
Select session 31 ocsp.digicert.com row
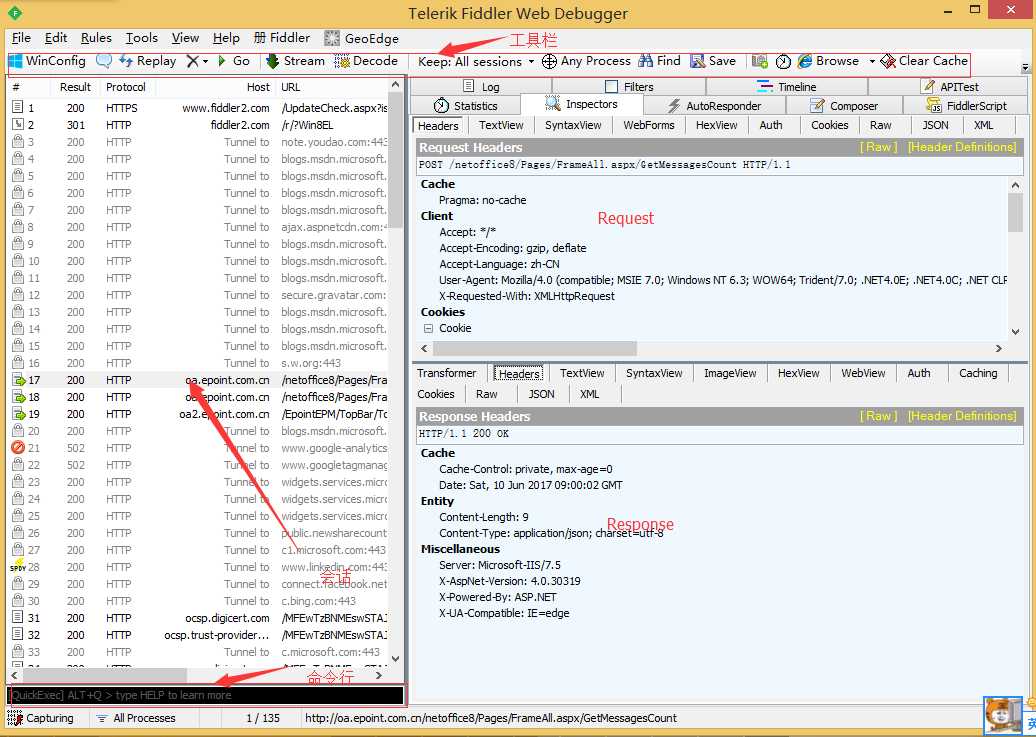click(x=198, y=618)
